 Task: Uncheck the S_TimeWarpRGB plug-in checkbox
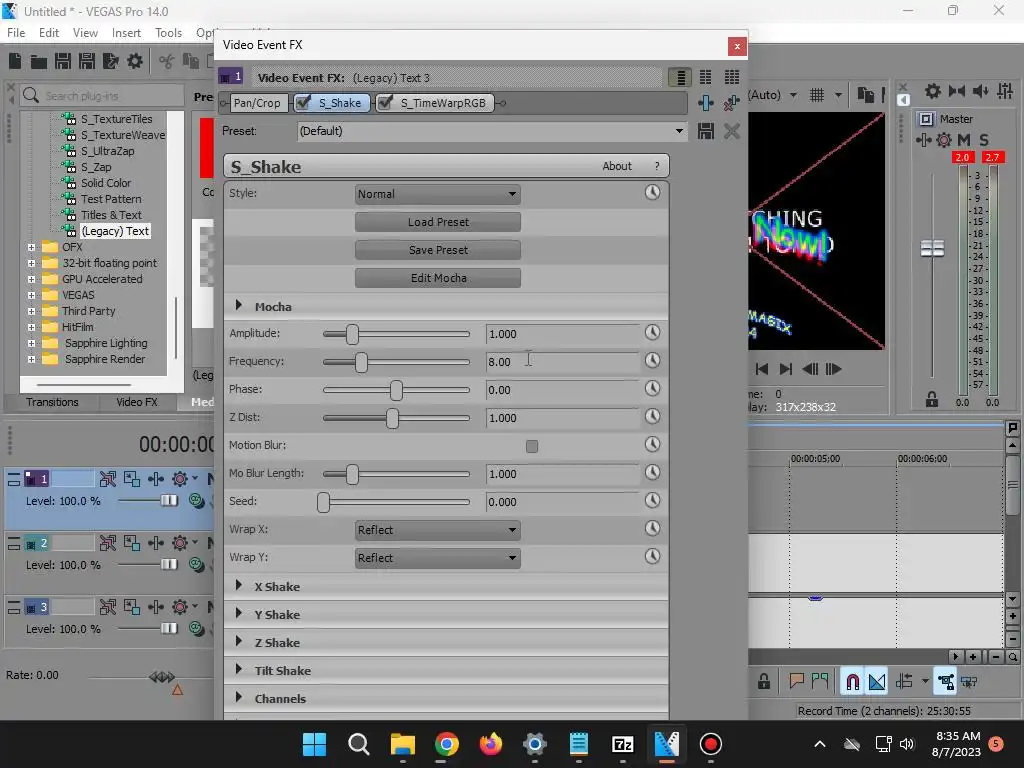(385, 103)
